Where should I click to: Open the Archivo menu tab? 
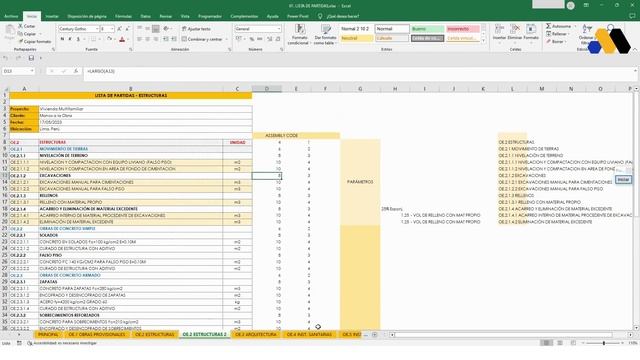tap(11, 16)
